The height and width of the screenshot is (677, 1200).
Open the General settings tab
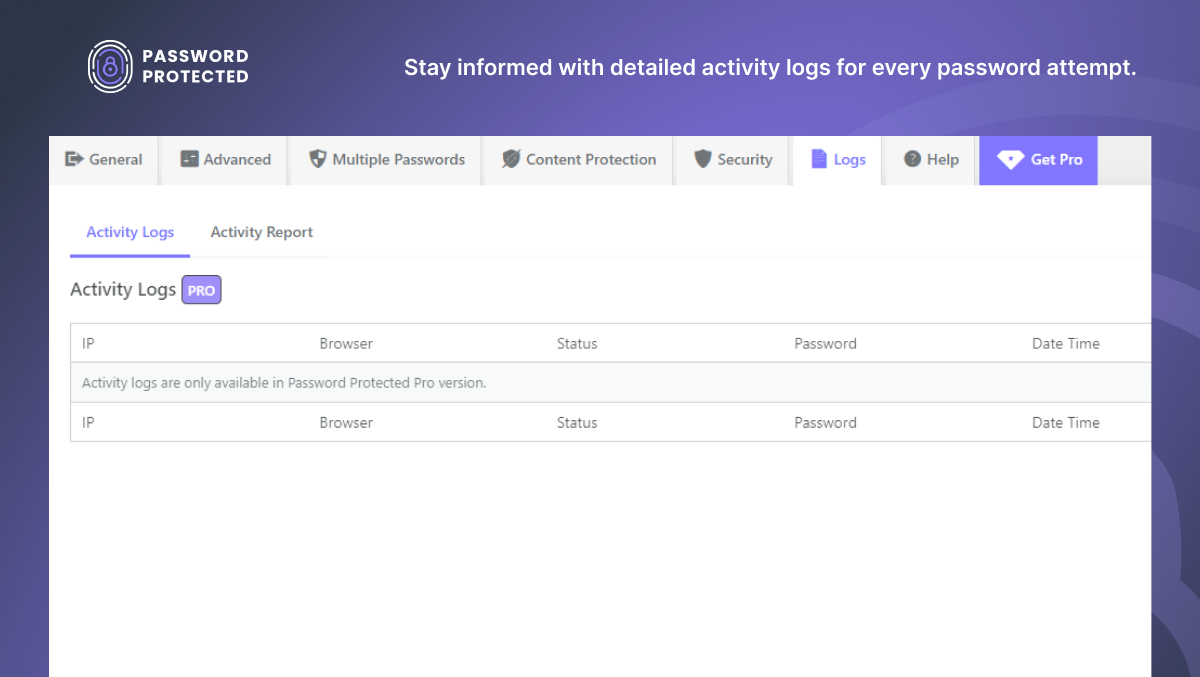pos(104,160)
